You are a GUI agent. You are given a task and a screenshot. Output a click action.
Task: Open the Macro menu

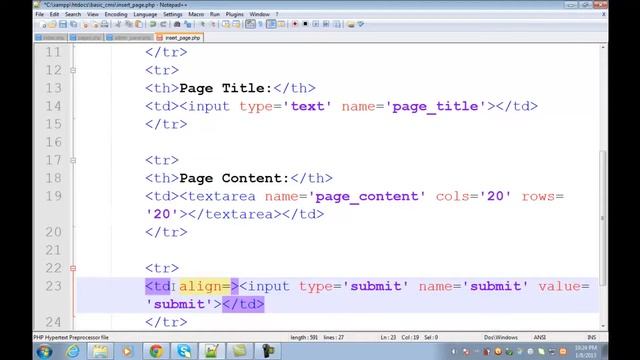click(x=196, y=14)
